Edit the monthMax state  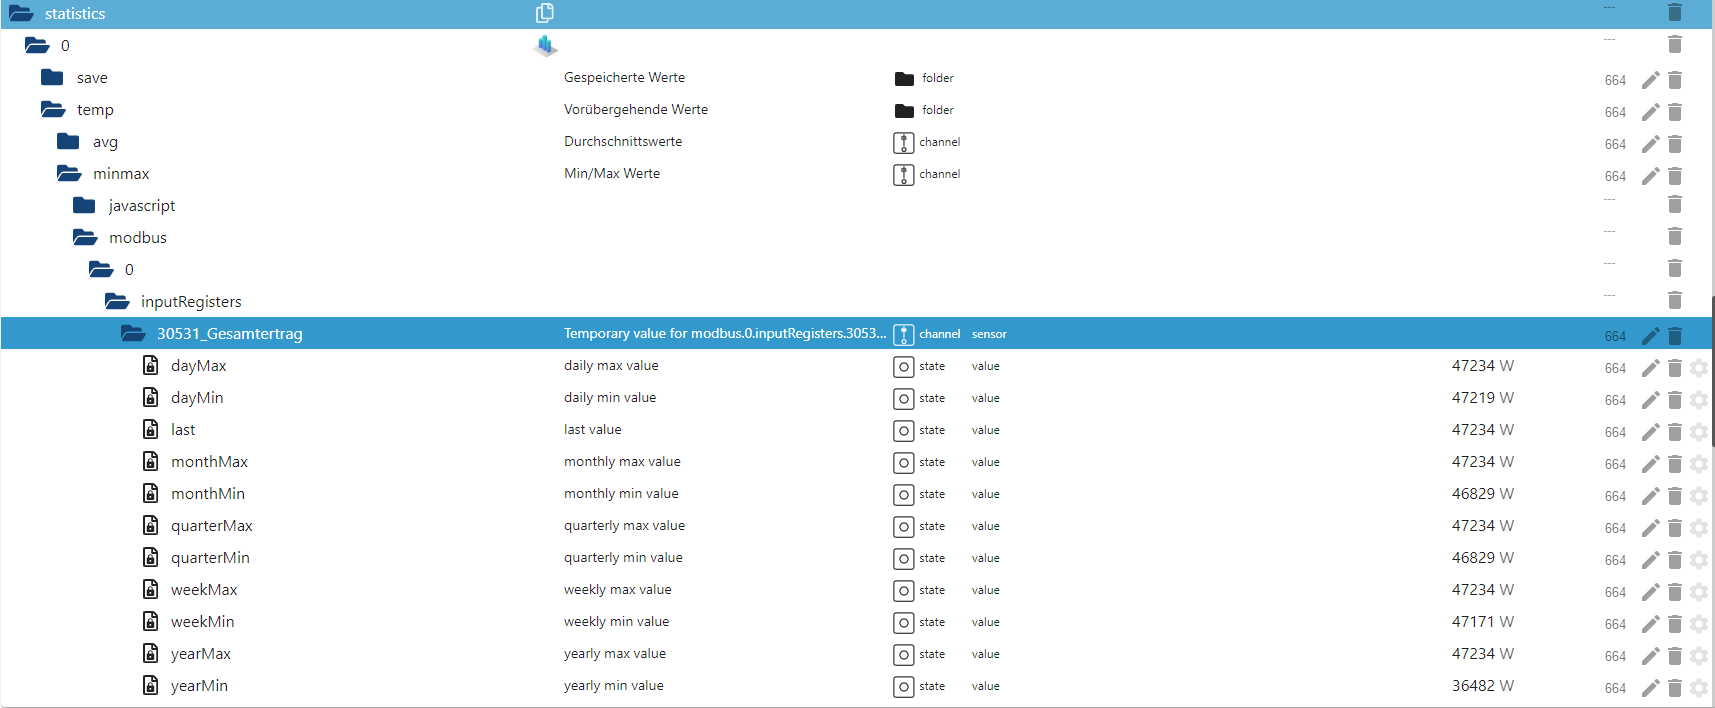tap(1651, 464)
